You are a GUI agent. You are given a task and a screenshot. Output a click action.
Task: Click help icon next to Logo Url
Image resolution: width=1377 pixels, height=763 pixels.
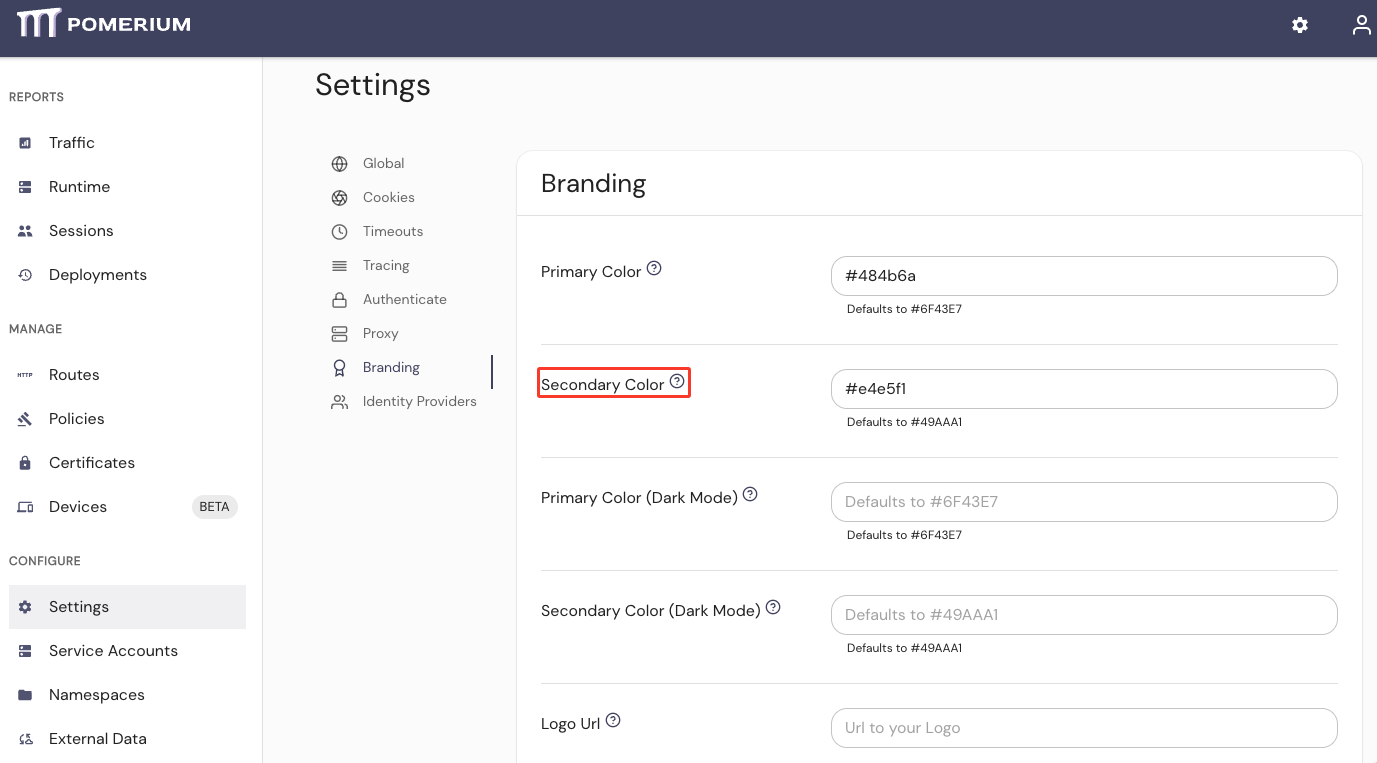(613, 721)
